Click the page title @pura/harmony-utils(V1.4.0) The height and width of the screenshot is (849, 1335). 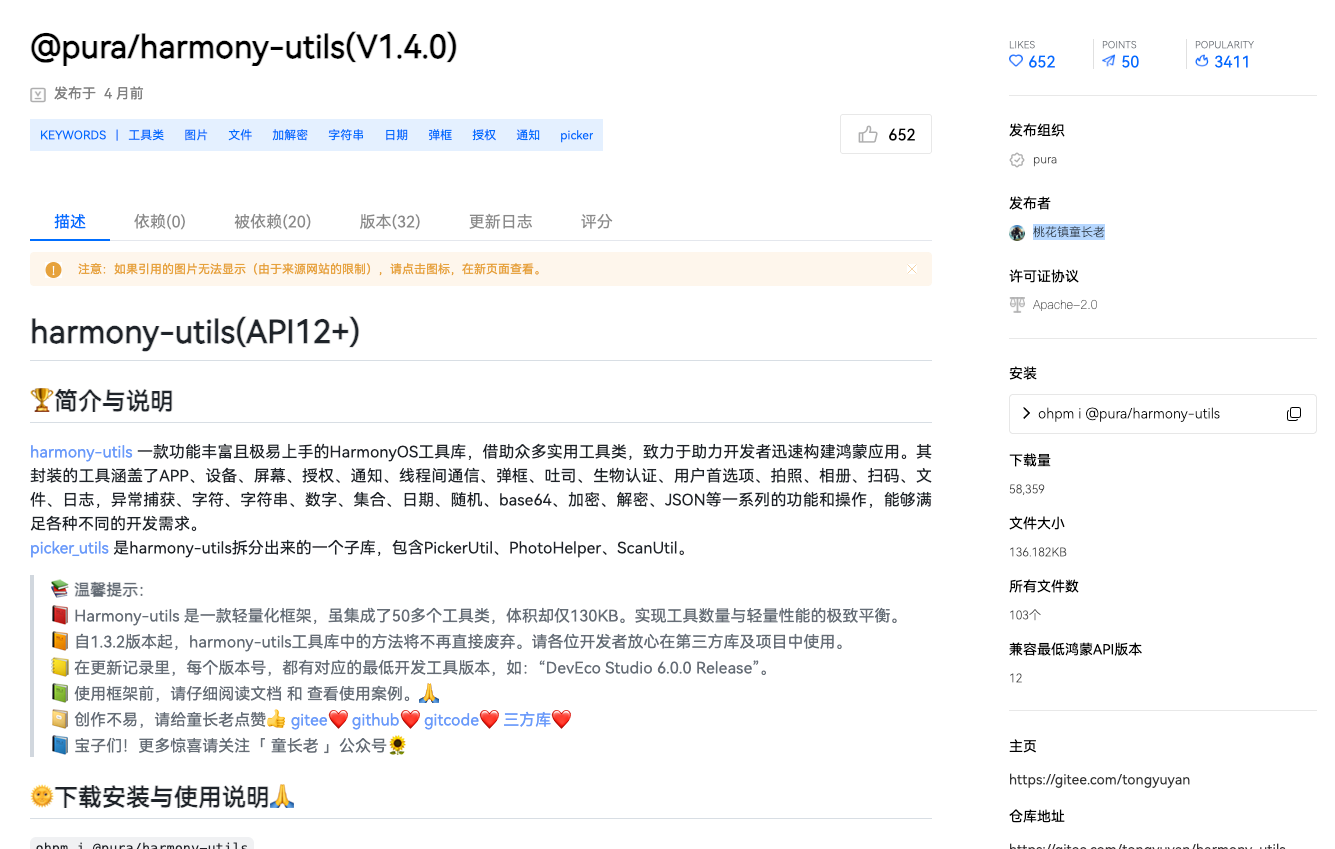[x=244, y=47]
